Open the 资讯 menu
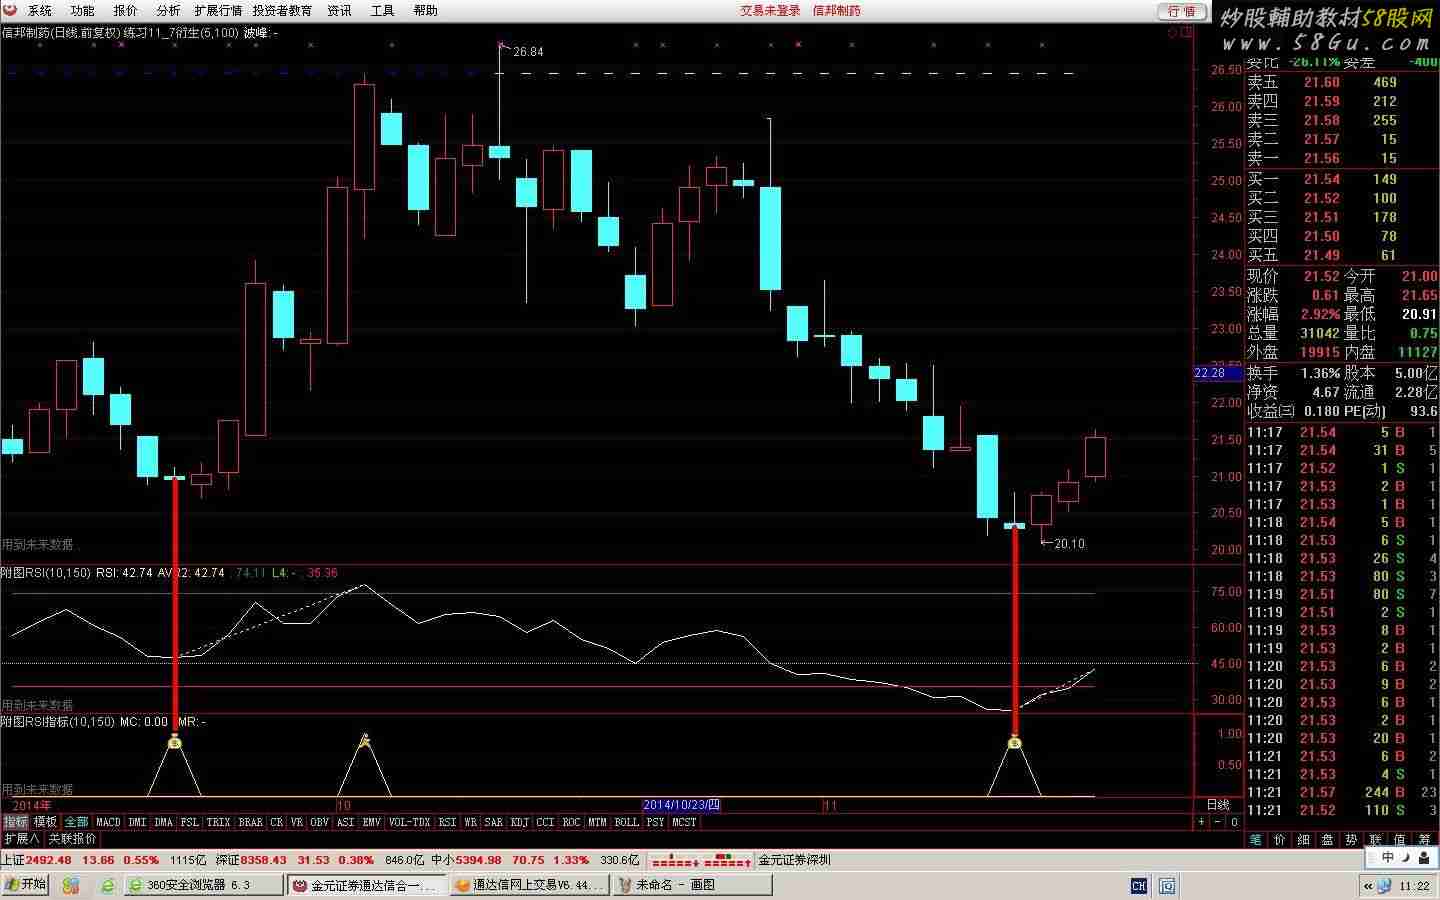Image resolution: width=1440 pixels, height=900 pixels. tap(340, 10)
